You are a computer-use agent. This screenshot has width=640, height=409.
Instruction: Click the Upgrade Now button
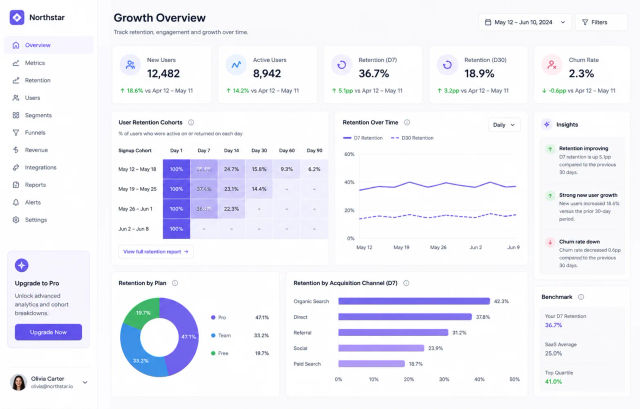48,332
